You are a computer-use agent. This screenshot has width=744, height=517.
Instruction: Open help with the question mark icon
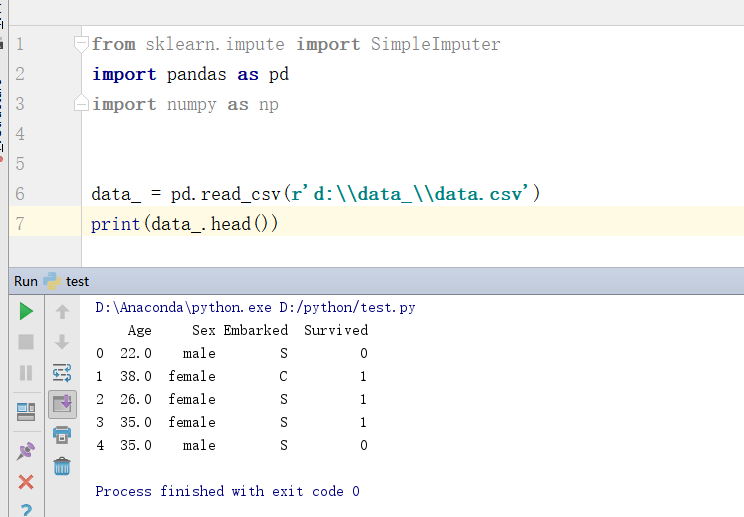(26, 510)
